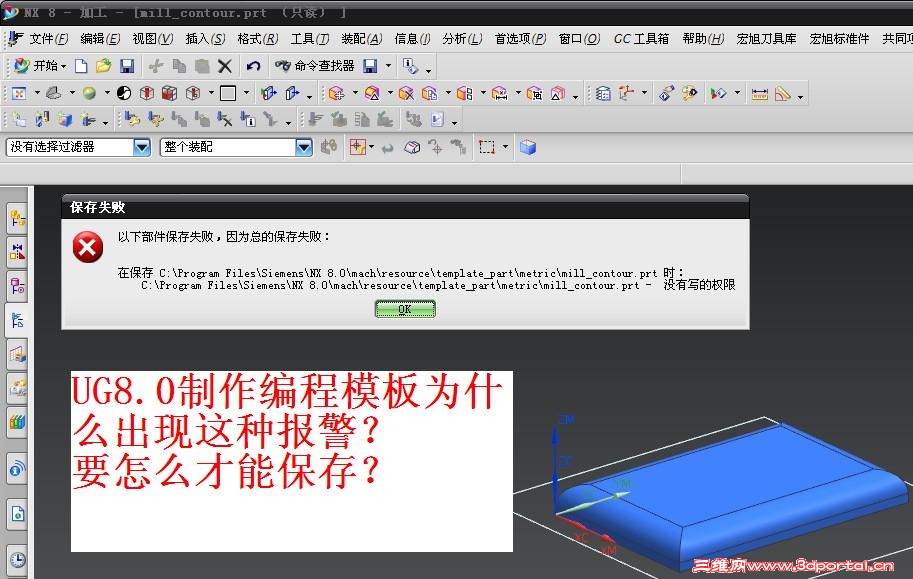
Task: Open the sidebar grid and blue cube tab
Action: click(x=17, y=355)
